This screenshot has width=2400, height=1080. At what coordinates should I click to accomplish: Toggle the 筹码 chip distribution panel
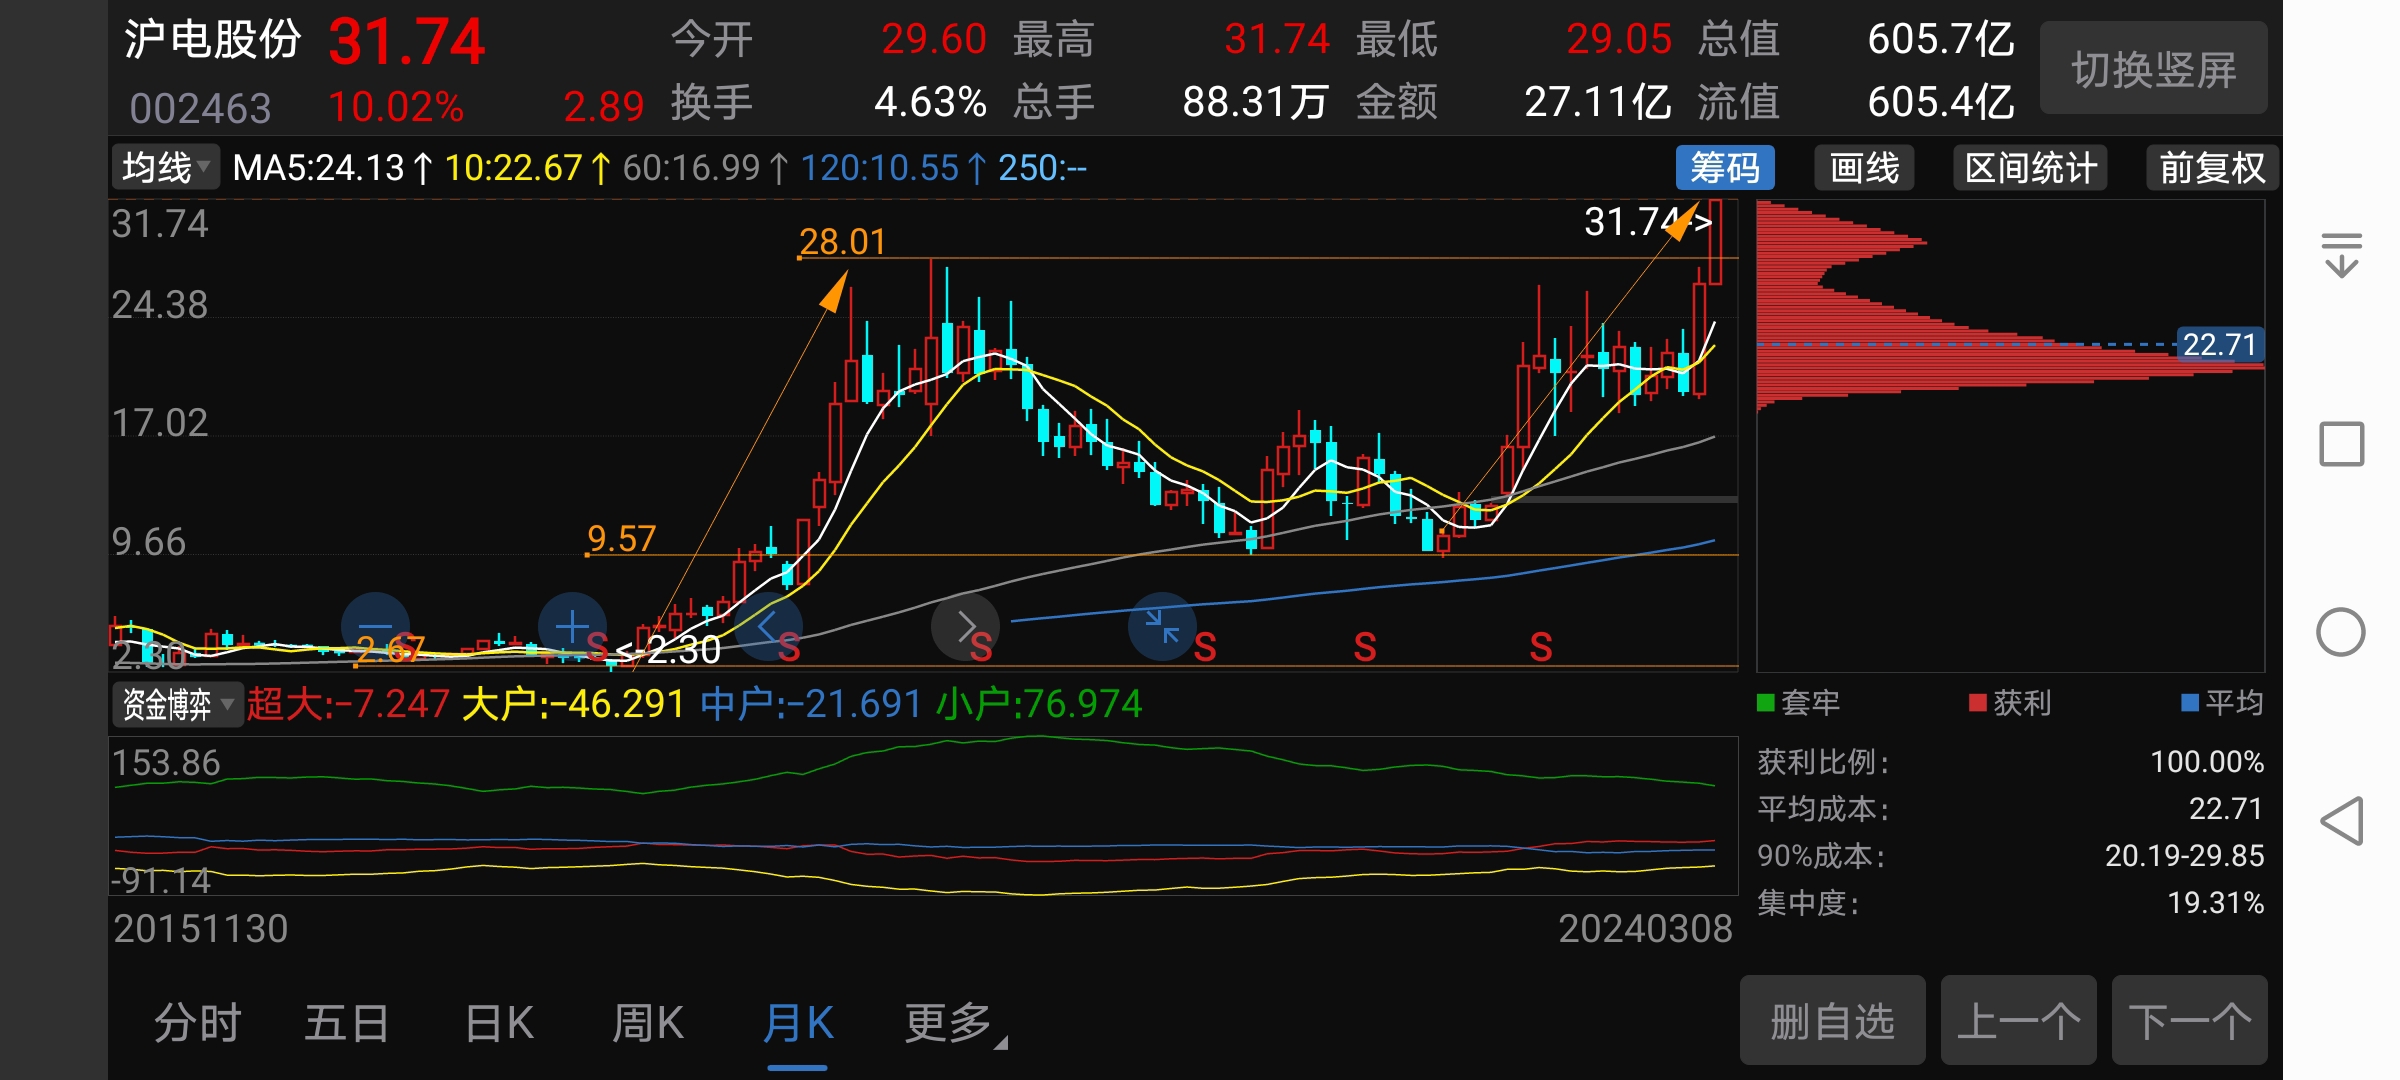(x=1725, y=168)
